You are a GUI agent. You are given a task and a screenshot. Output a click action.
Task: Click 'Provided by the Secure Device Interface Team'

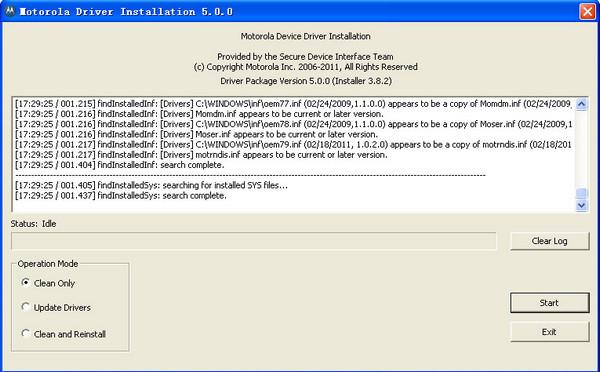[305, 57]
